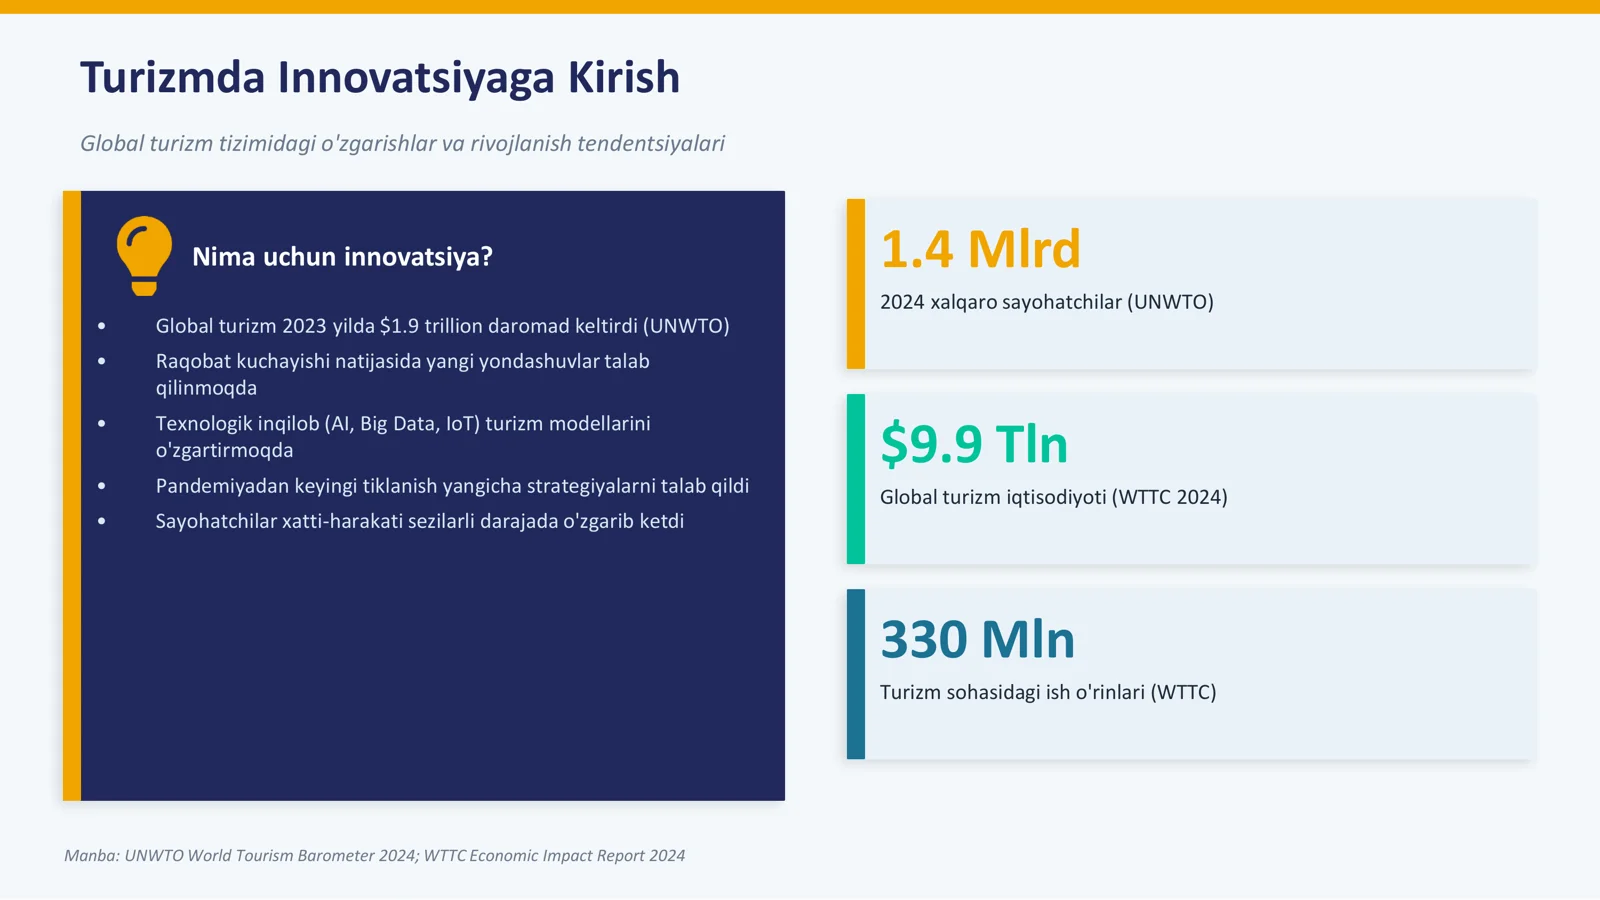The height and width of the screenshot is (900, 1600).
Task: Select the title 'Turizmda Innovatsiyaga Kirish'
Action: 380,78
